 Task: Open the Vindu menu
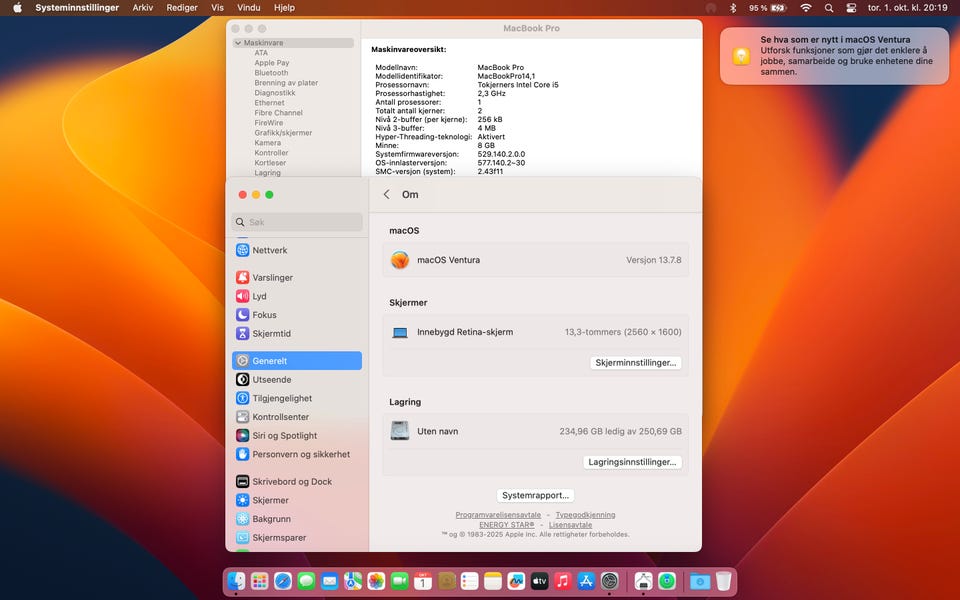(x=249, y=8)
